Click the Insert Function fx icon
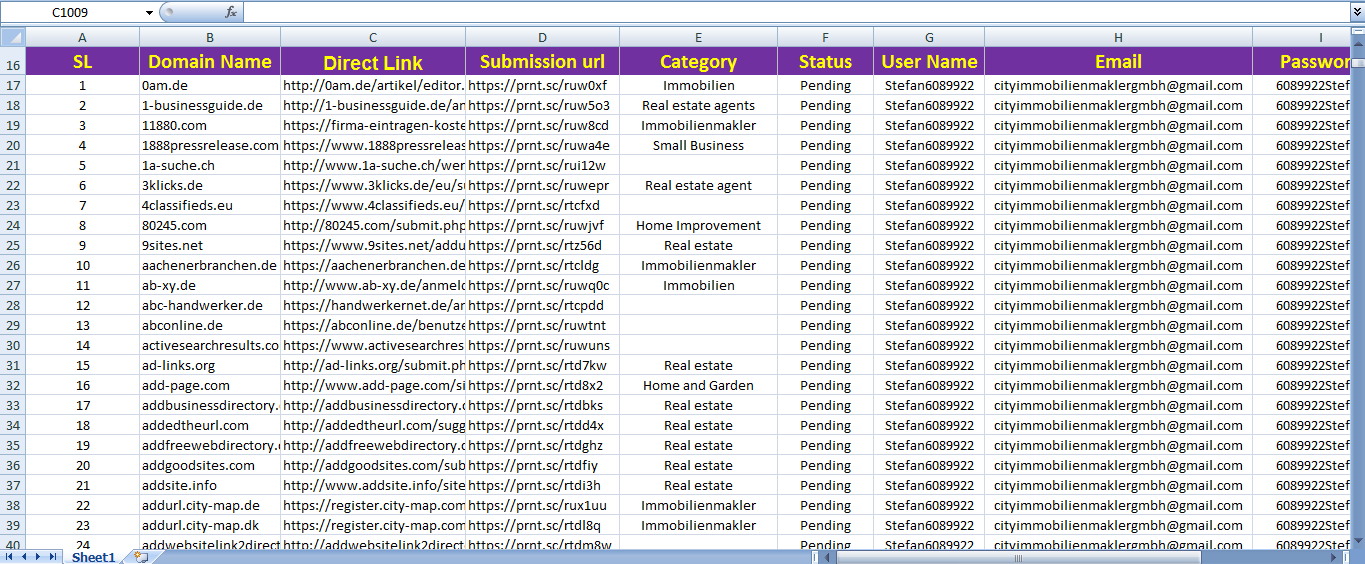The width and height of the screenshot is (1365, 564). tap(231, 12)
